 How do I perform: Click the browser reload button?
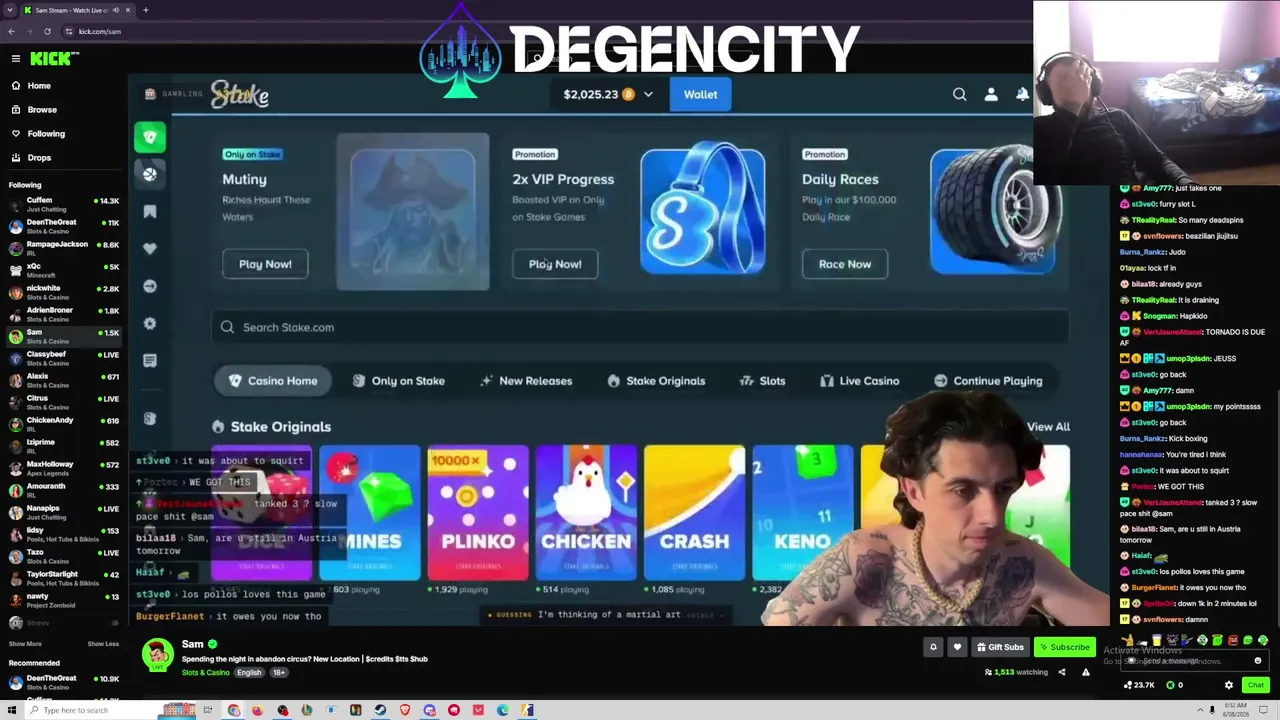click(x=49, y=32)
